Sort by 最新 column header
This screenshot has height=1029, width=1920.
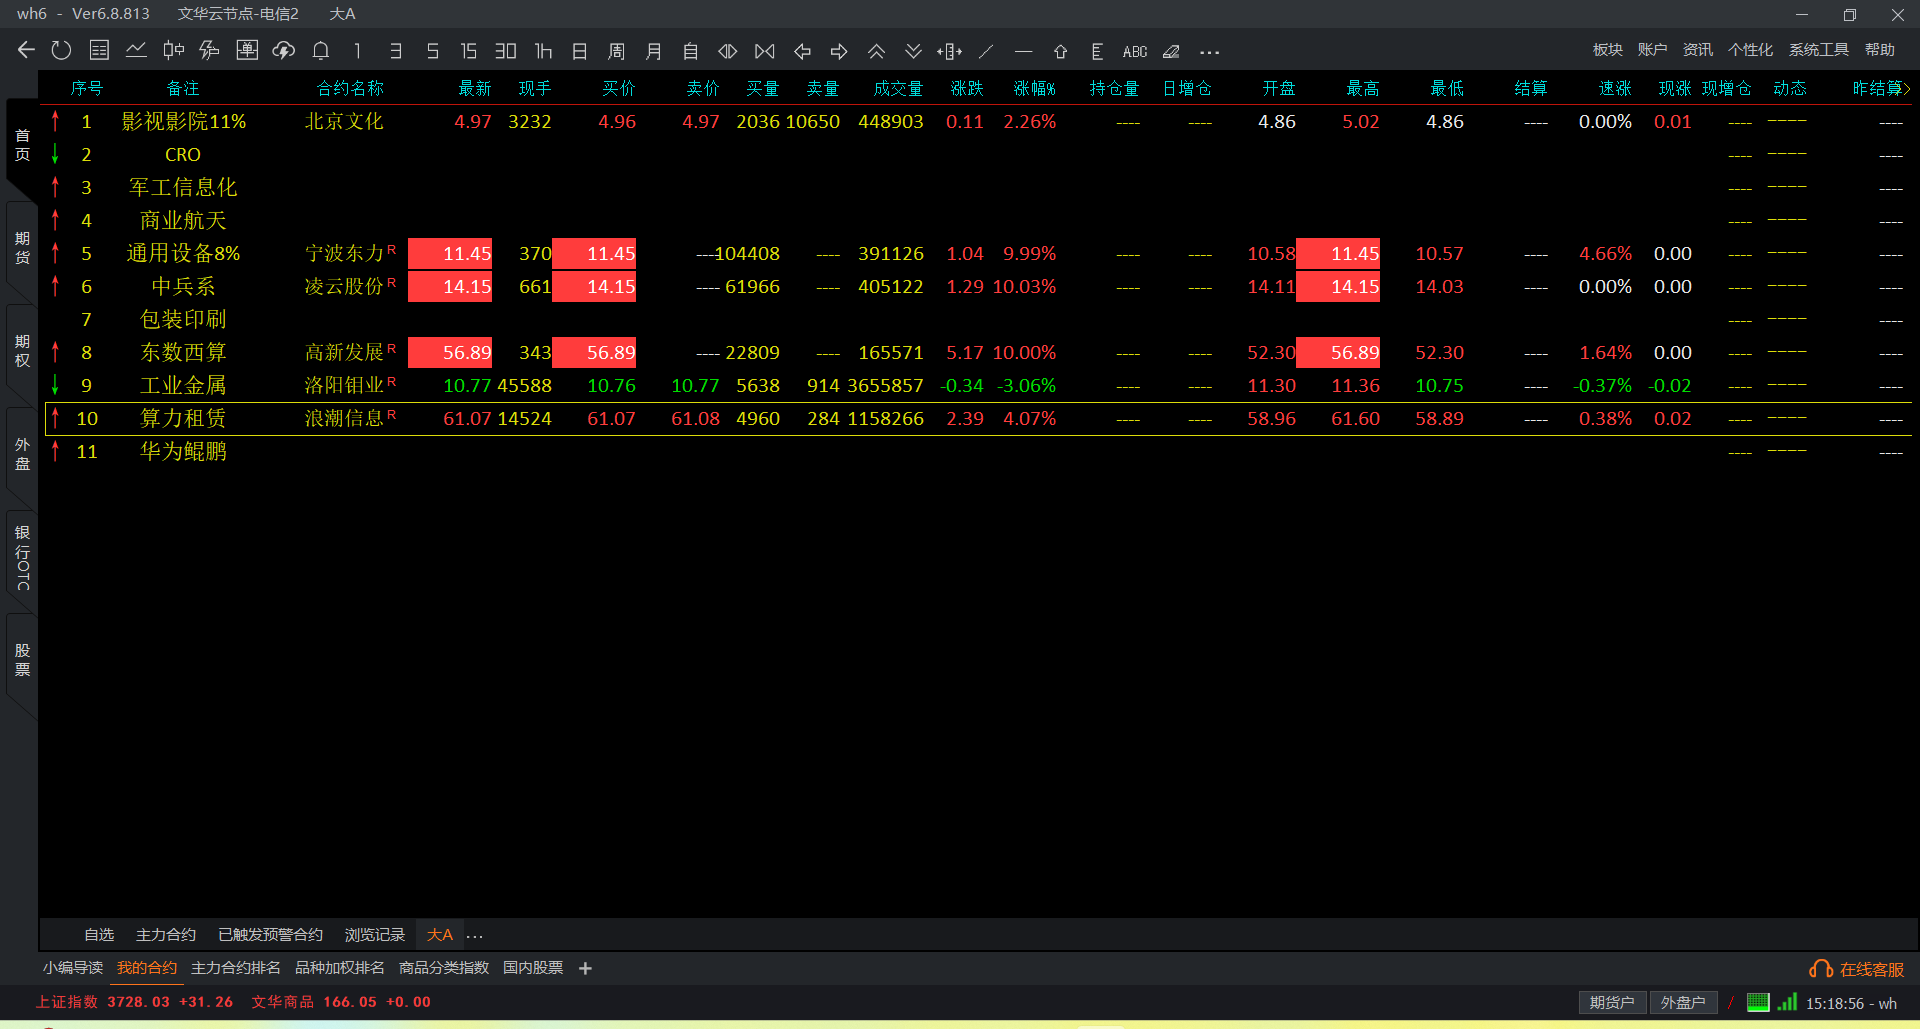[x=475, y=88]
